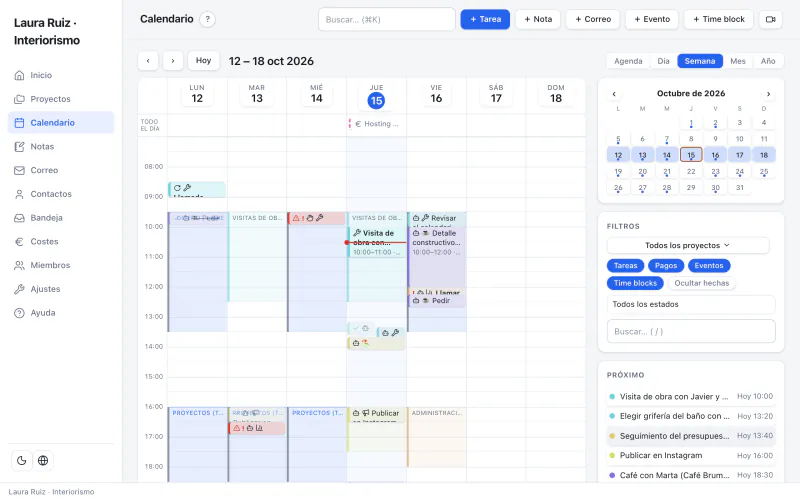Toggle the Tareas filter chip

point(626,265)
